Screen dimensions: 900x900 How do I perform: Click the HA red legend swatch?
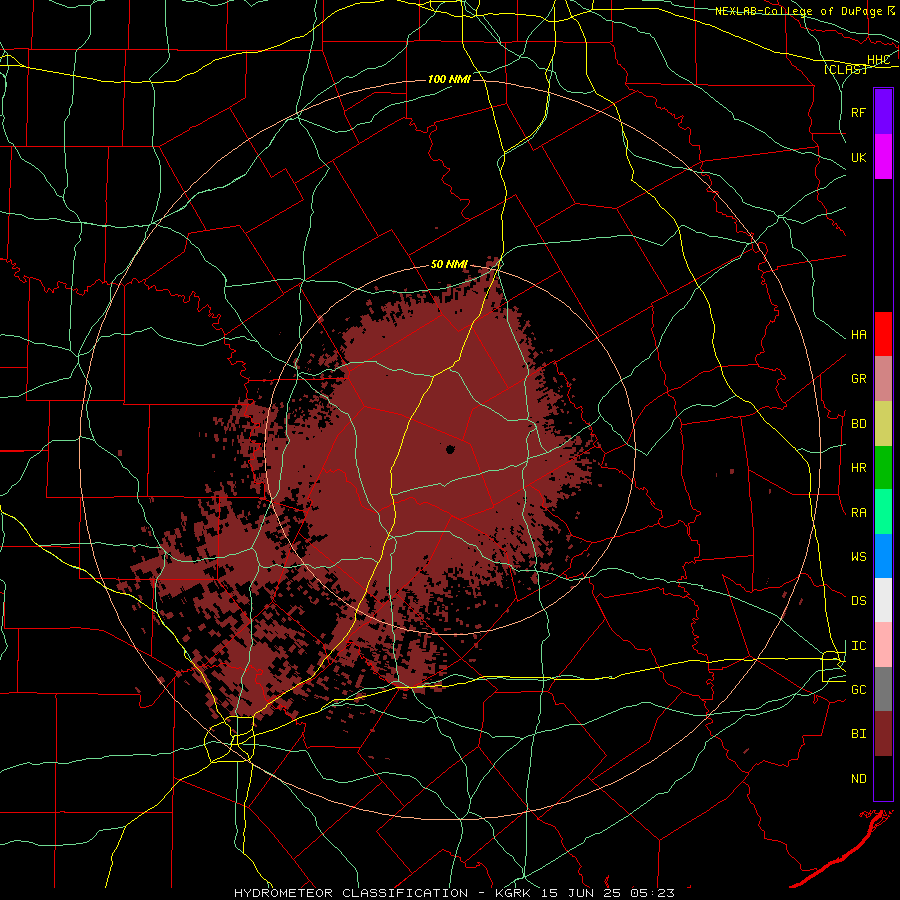point(883,334)
